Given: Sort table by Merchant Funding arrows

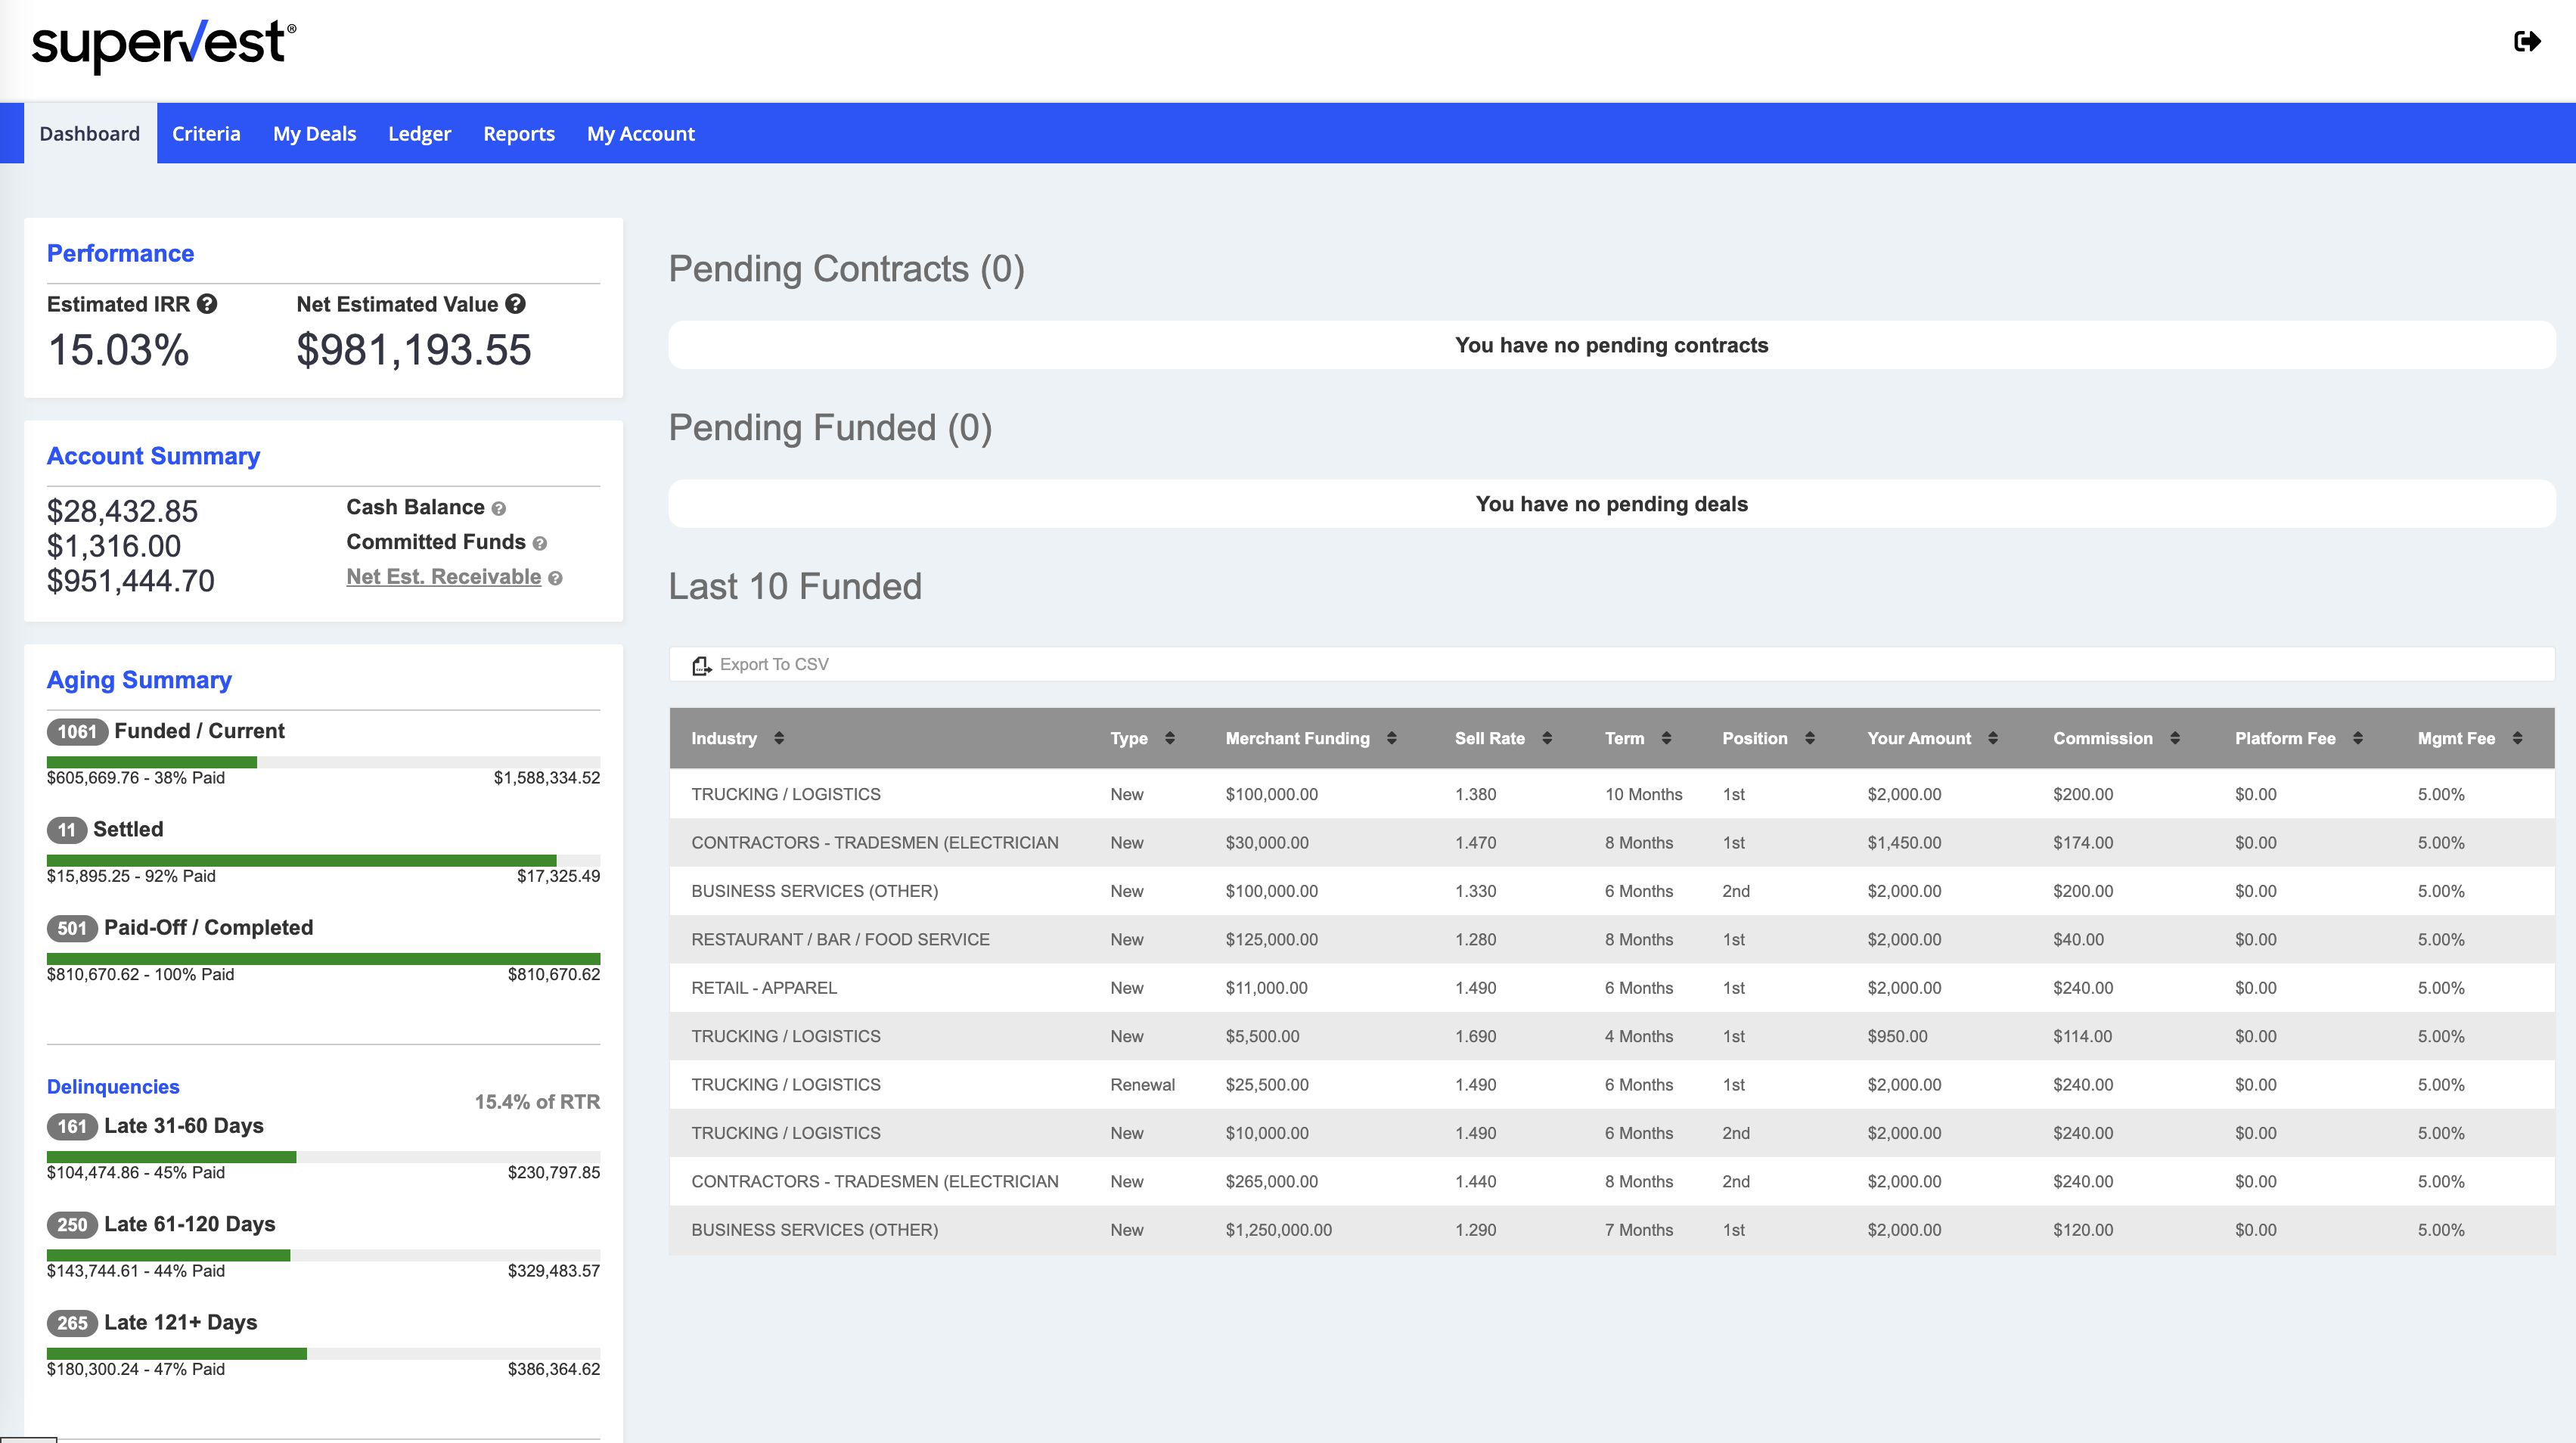Looking at the screenshot, I should 1391,738.
